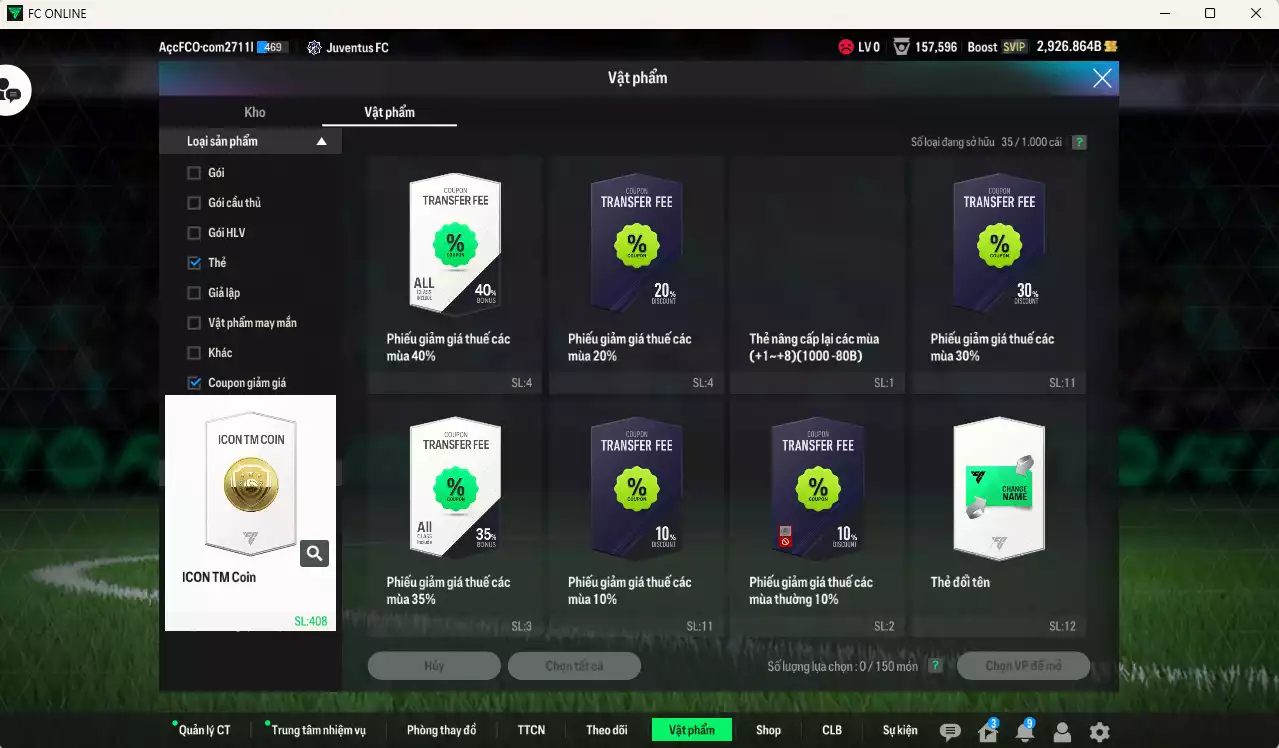Open the chat message icon in bottom bar
This screenshot has width=1279, height=748.
(950, 732)
